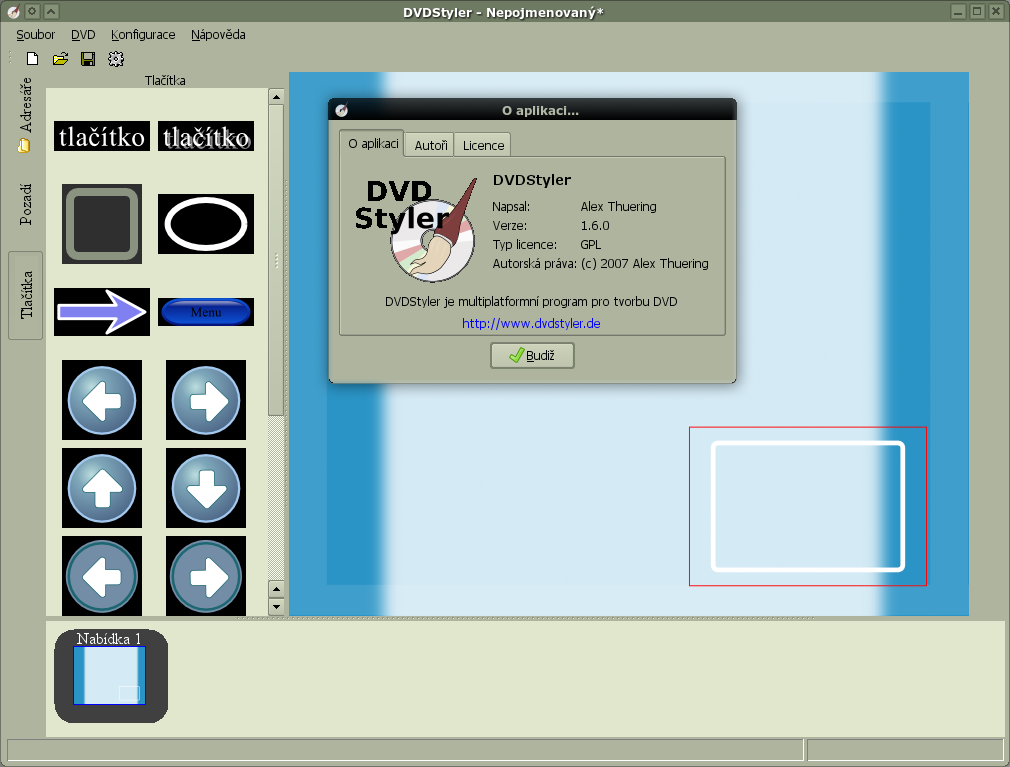Select the dark-rimmed left-arrow round button
The image size is (1010, 767).
pyautogui.click(x=102, y=576)
